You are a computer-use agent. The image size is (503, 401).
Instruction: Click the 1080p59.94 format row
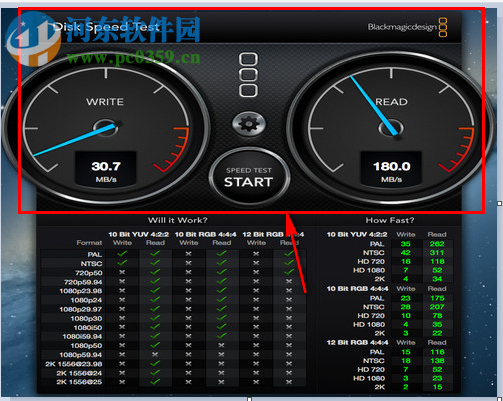click(173, 355)
